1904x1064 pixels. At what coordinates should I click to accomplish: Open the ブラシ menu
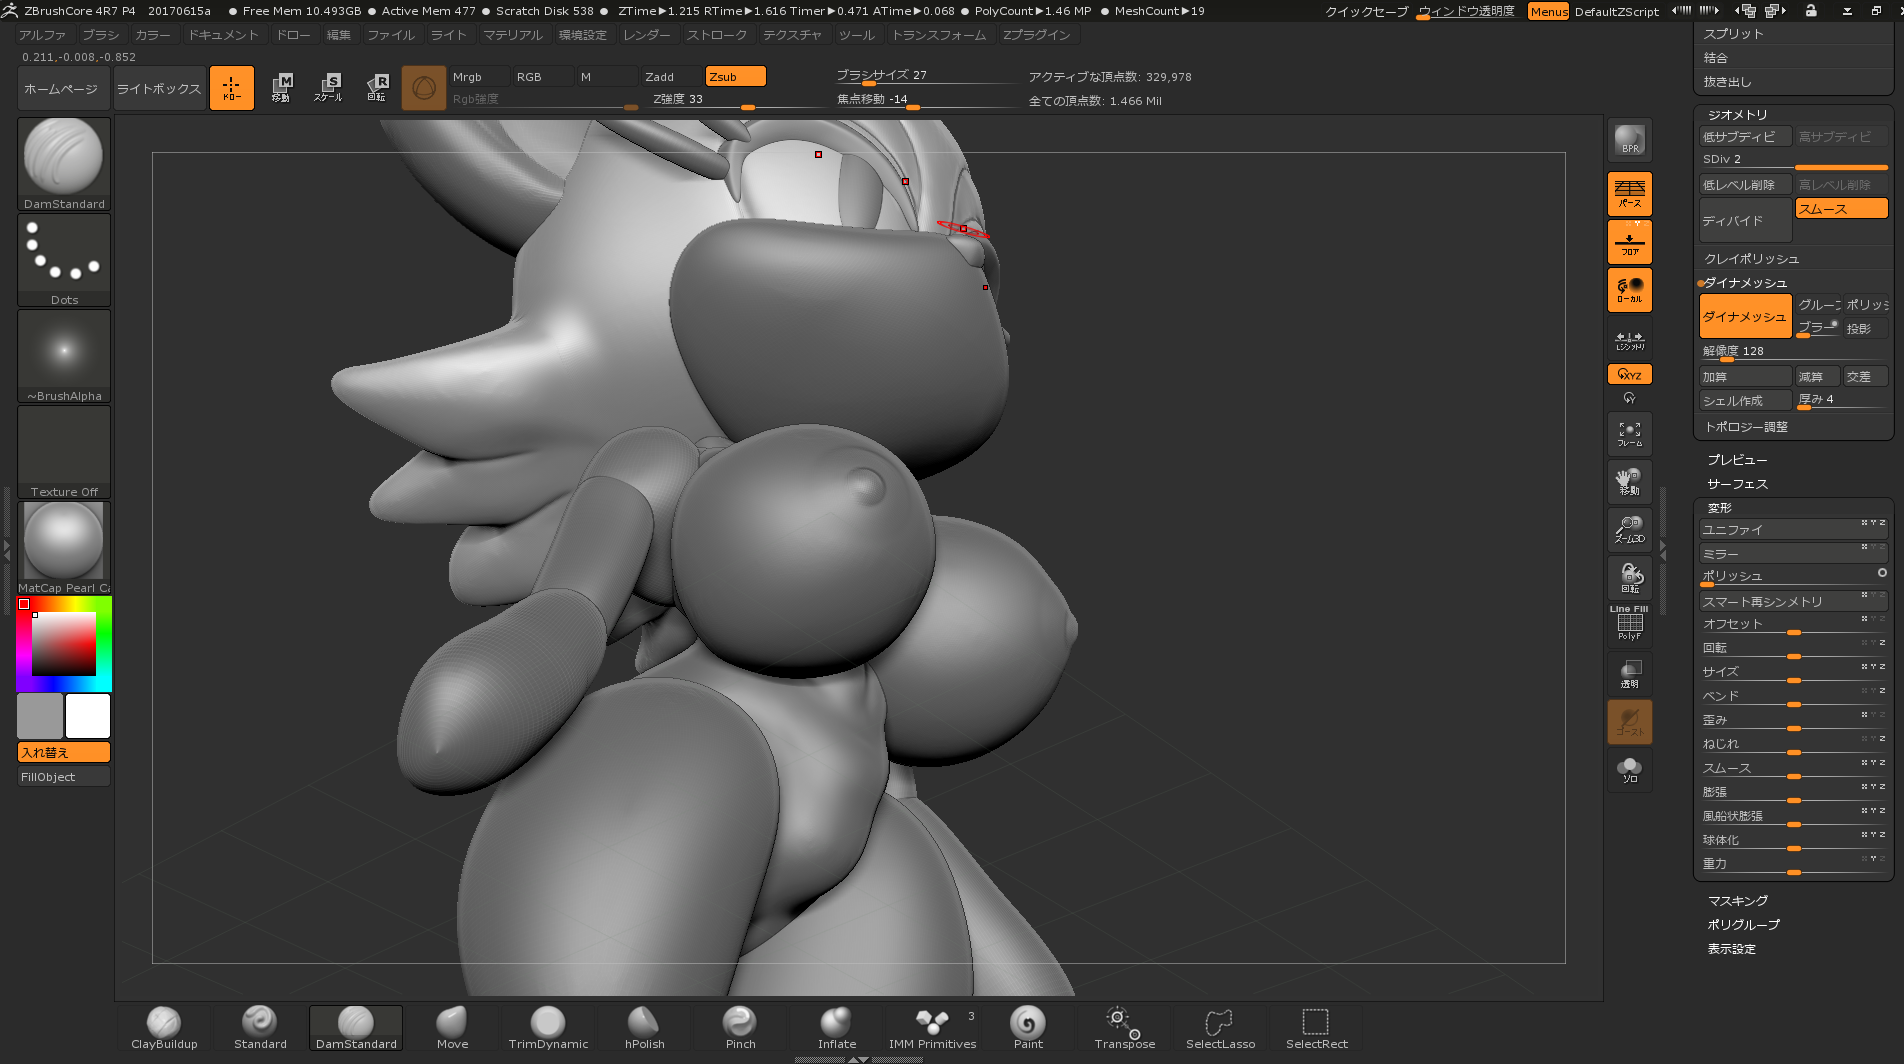(100, 35)
